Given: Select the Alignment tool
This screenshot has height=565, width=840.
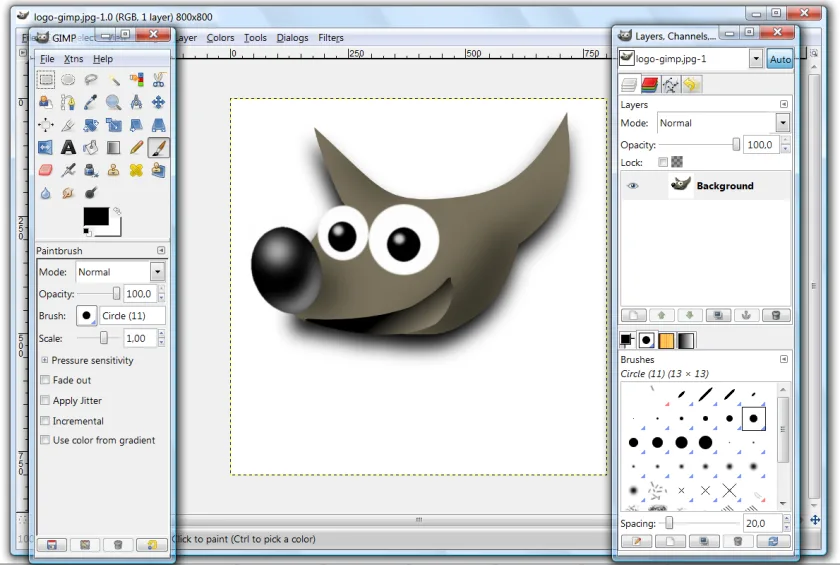Looking at the screenshot, I should tap(46, 125).
